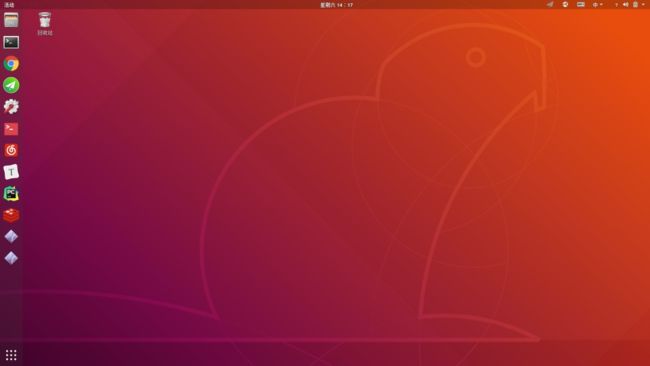Image resolution: width=650 pixels, height=366 pixels.
Task: Open the system menu beside the battery icon
Action: (x=643, y=5)
